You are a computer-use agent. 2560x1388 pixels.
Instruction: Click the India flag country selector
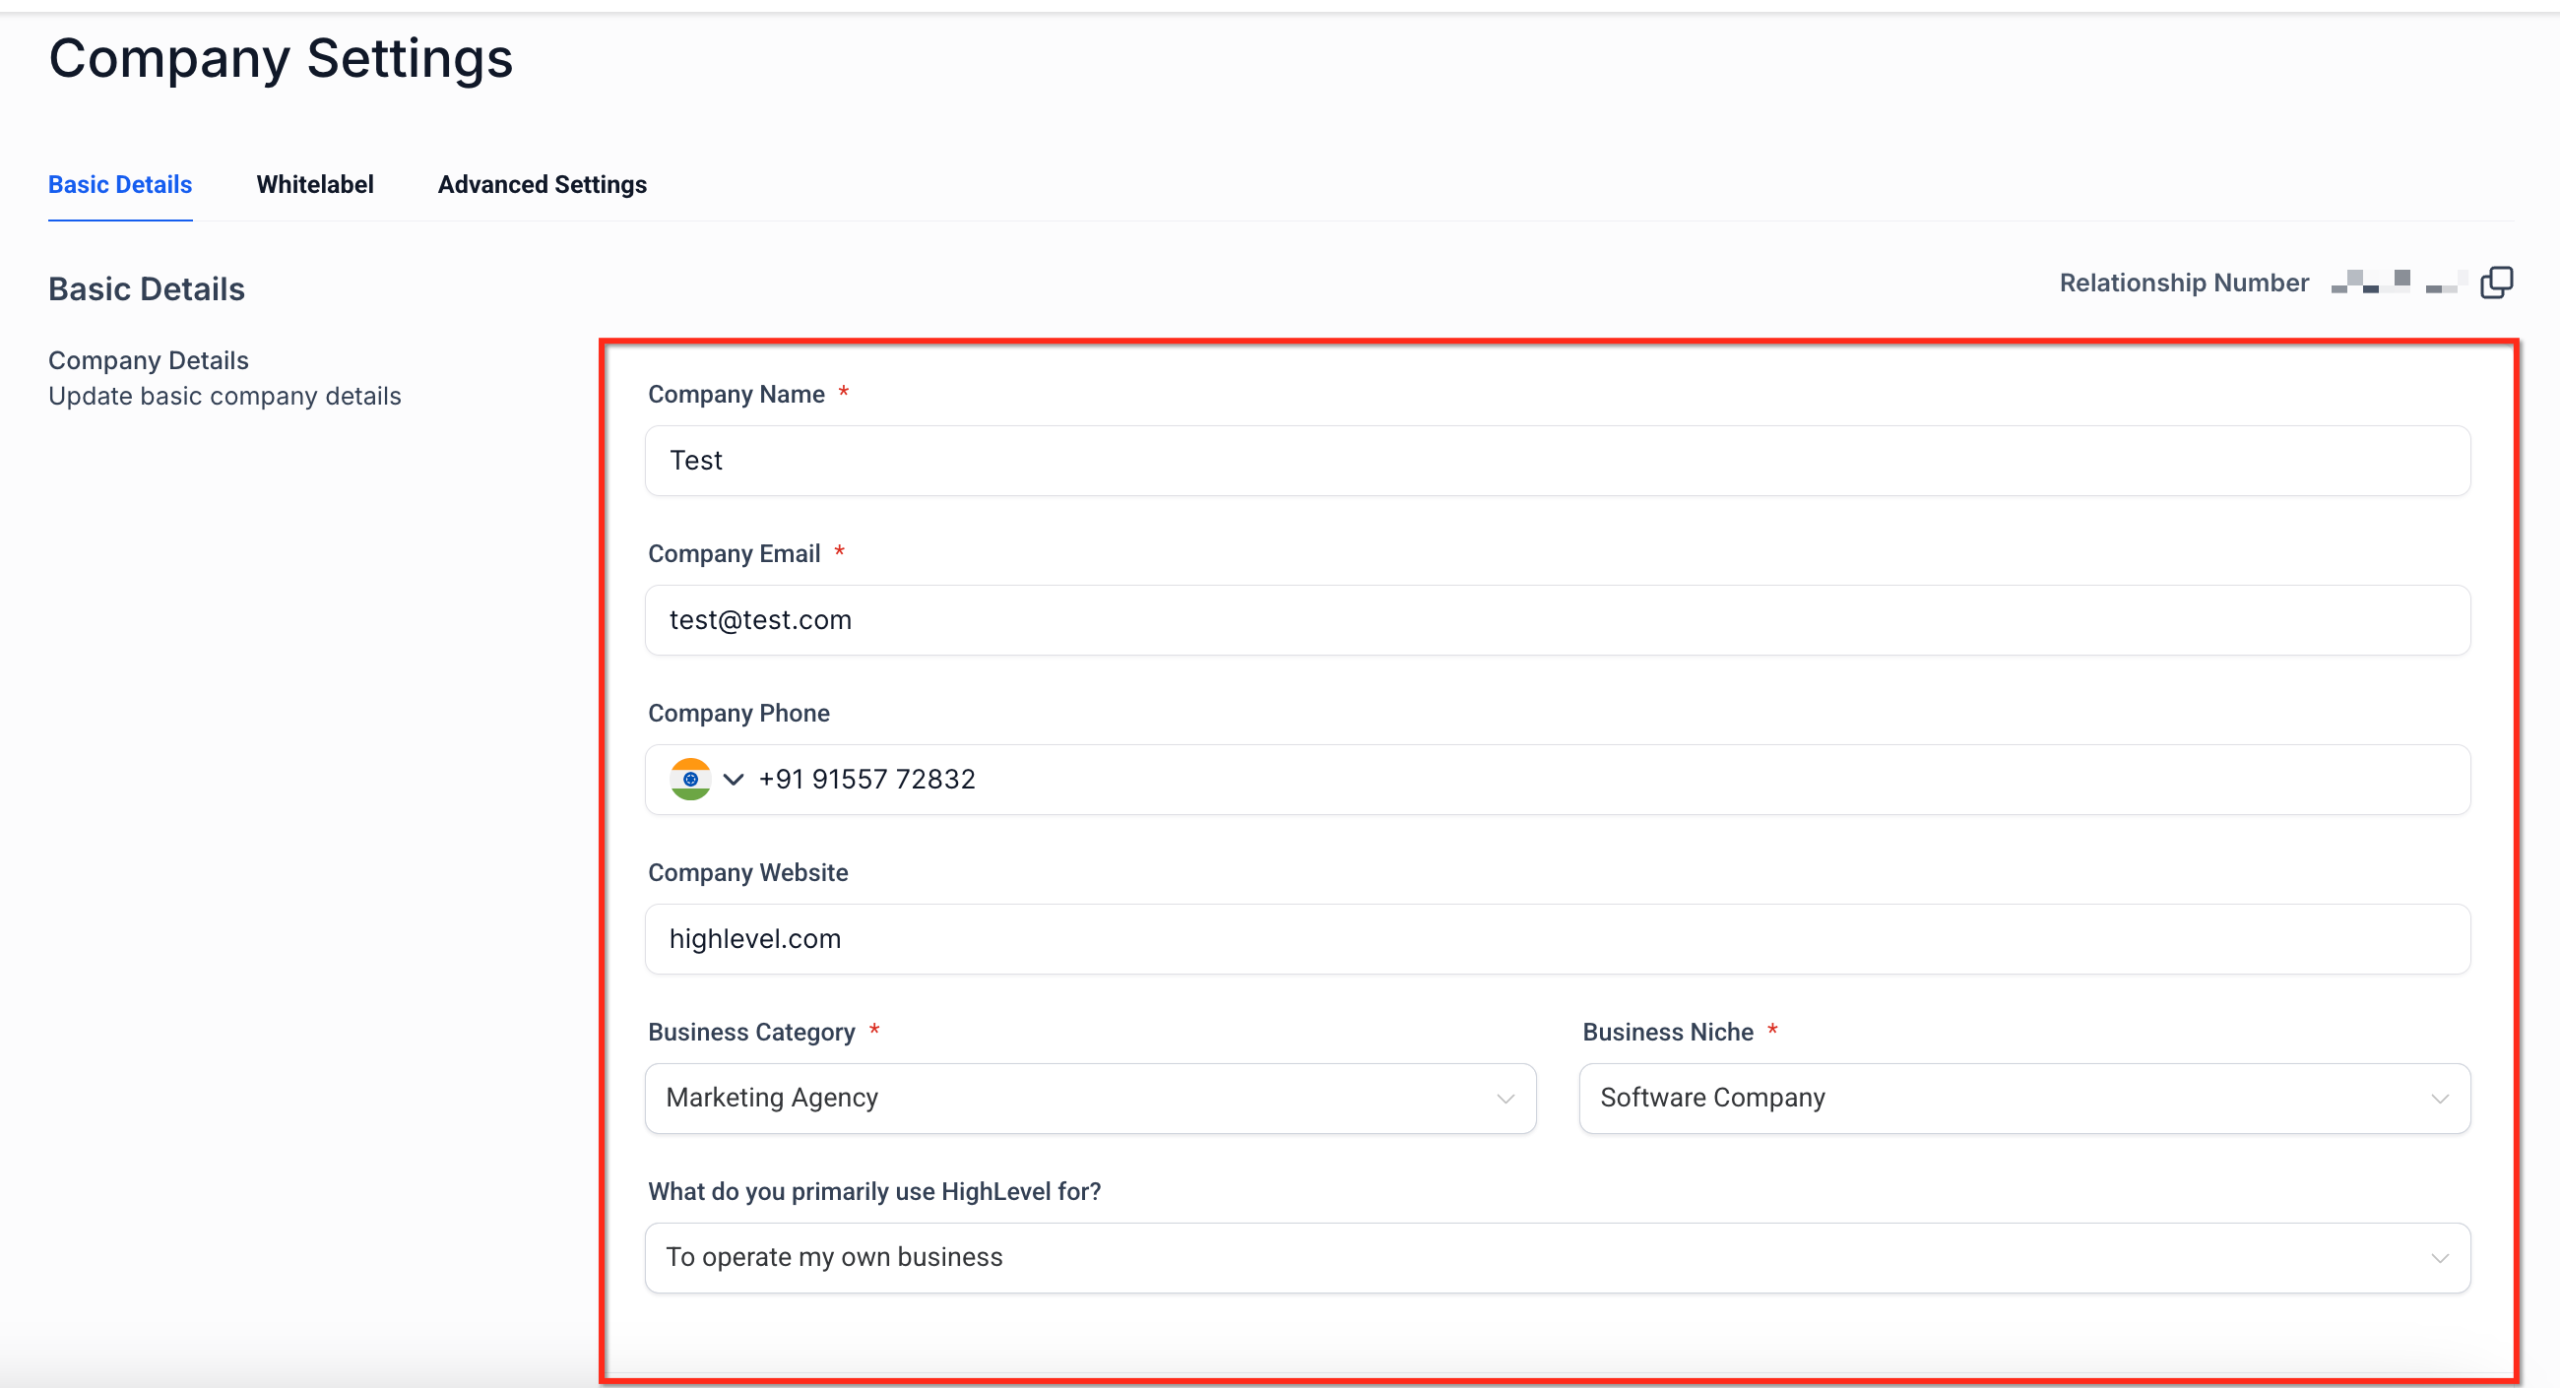pos(692,779)
